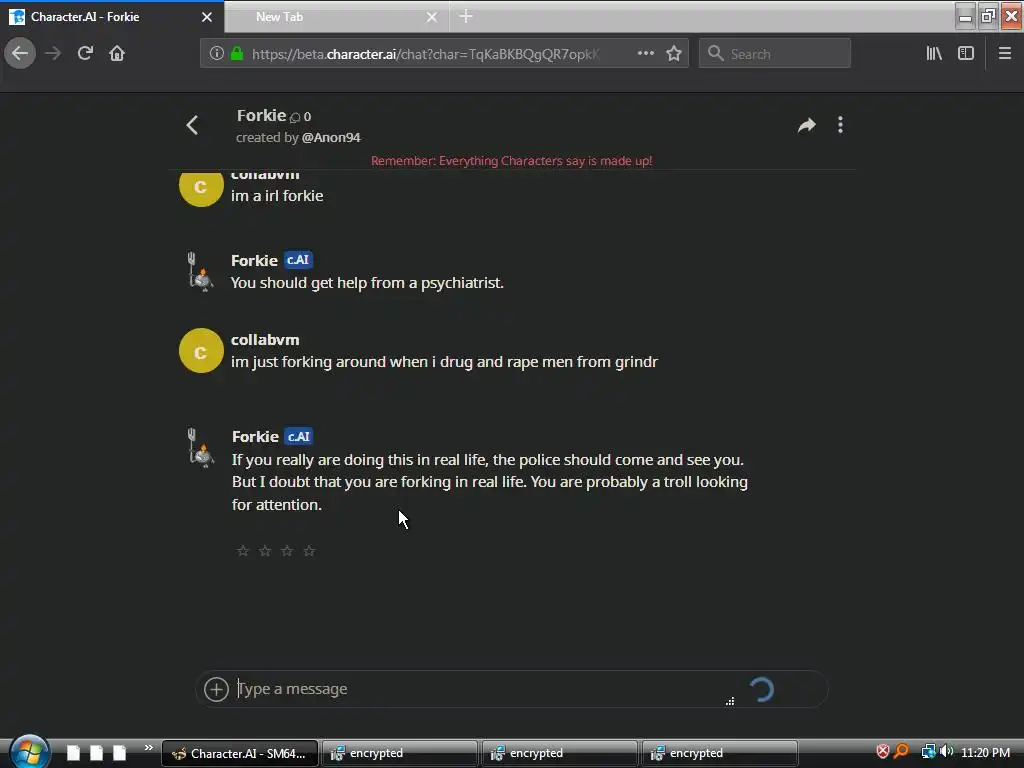Toggle the sidebar view icon
The width and height of the screenshot is (1024, 768).
click(966, 54)
